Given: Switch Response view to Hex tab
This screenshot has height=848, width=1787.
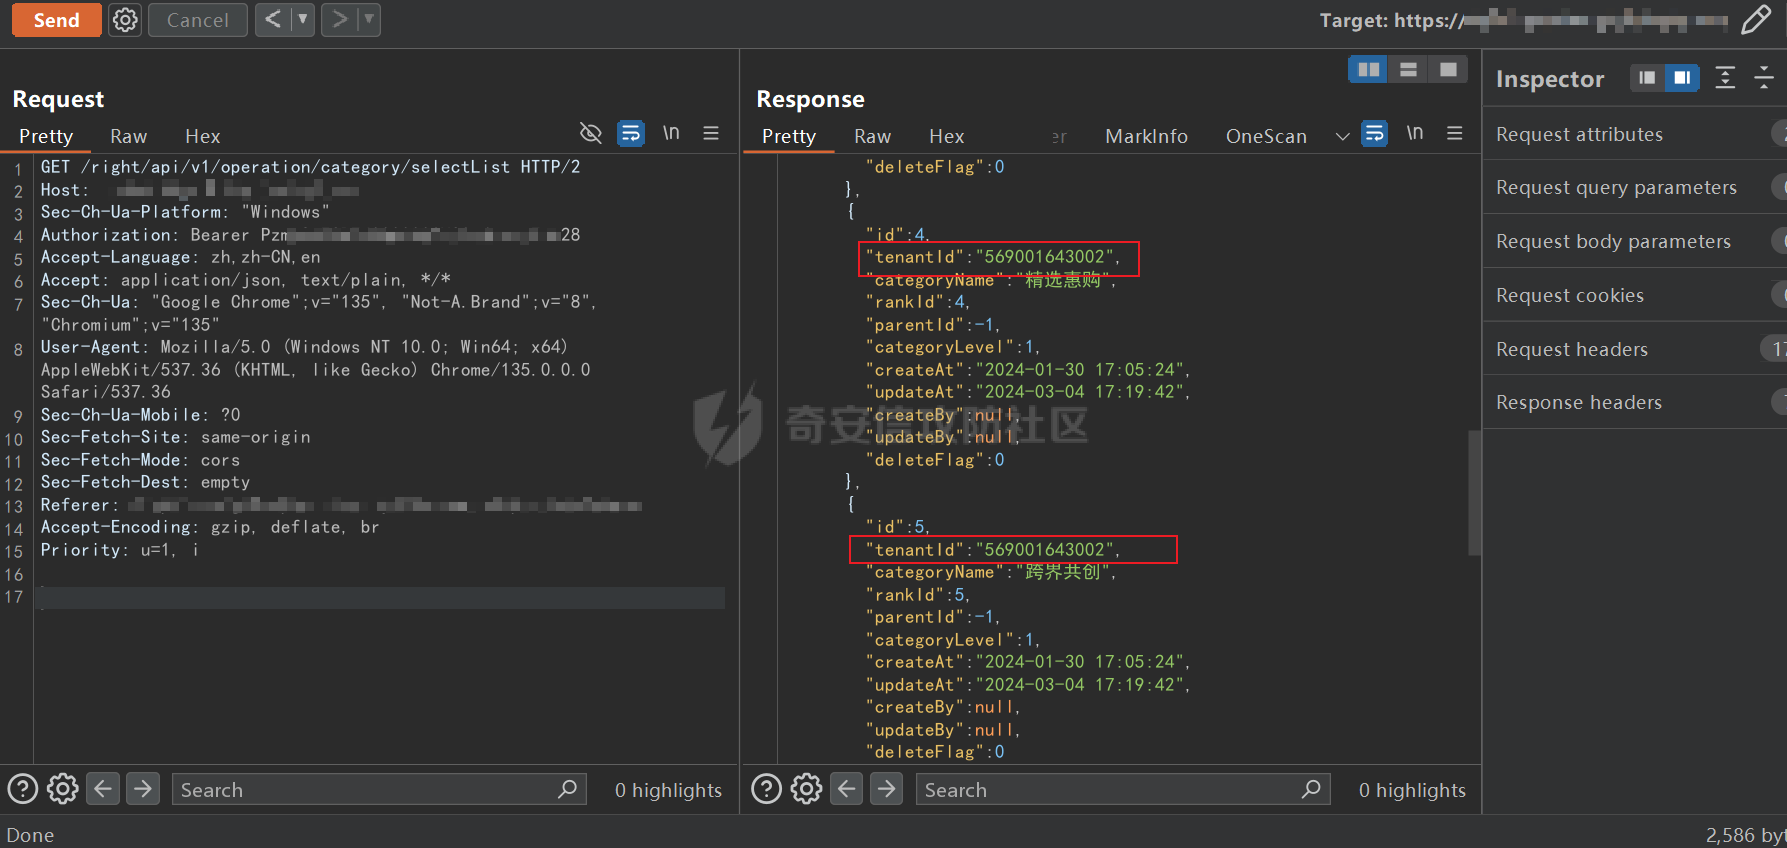Looking at the screenshot, I should 946,136.
